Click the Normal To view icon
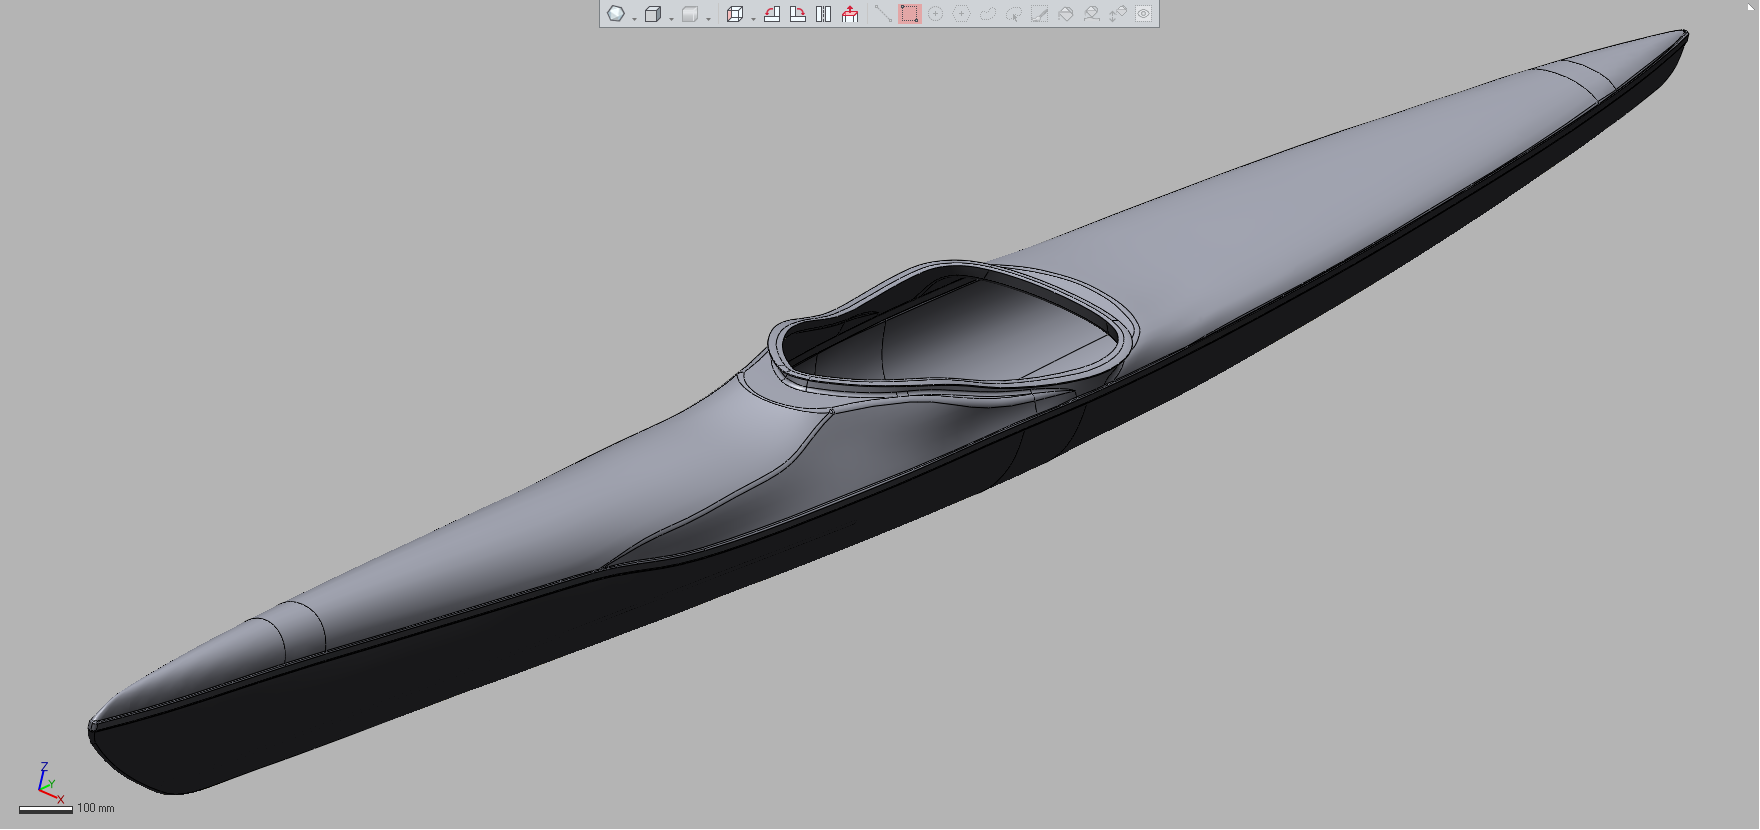 850,14
